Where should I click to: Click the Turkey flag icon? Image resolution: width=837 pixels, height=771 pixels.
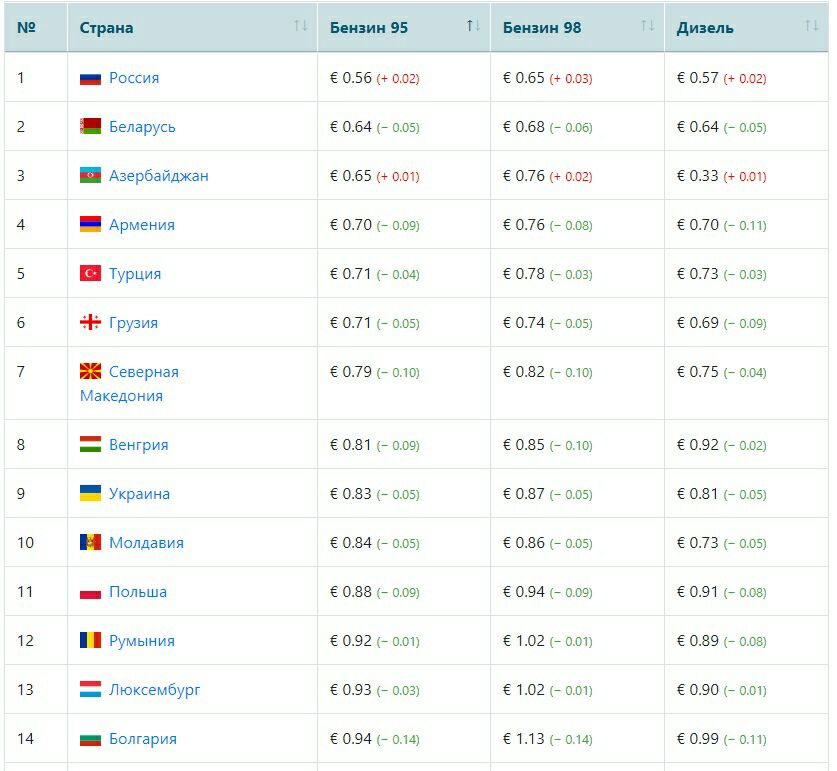90,274
